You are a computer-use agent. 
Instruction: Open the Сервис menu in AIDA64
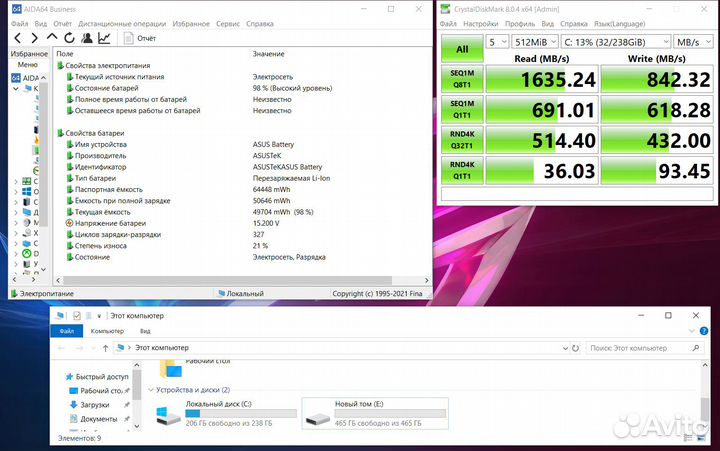tap(228, 23)
